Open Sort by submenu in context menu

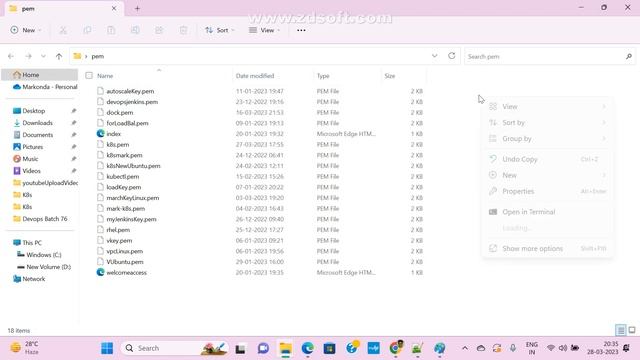point(547,123)
